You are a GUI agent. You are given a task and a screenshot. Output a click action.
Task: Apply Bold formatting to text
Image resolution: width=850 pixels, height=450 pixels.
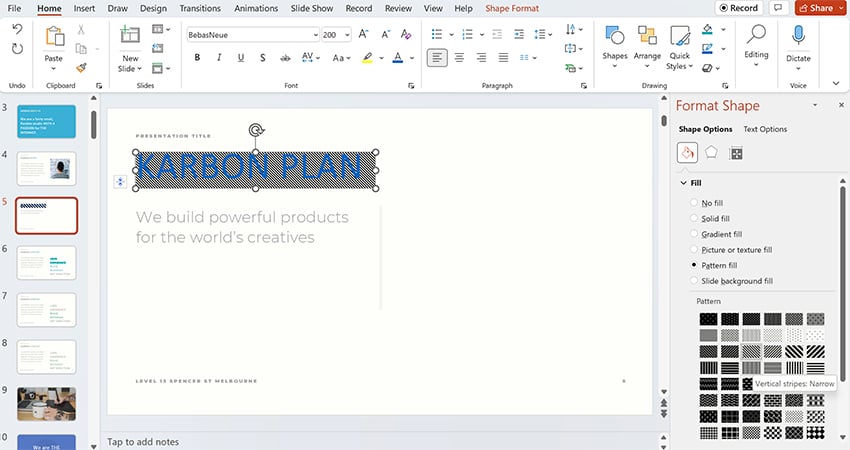point(197,58)
